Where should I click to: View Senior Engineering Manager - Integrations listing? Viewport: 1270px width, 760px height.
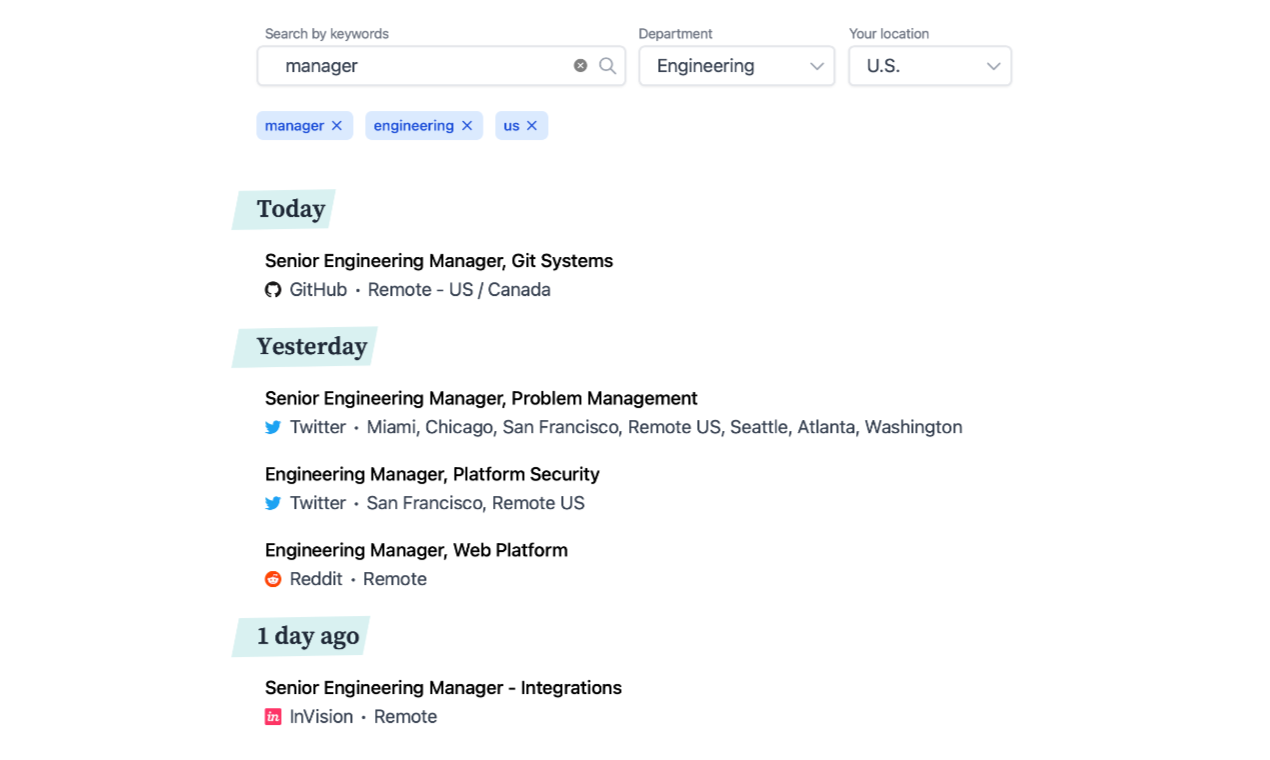pyautogui.click(x=443, y=688)
